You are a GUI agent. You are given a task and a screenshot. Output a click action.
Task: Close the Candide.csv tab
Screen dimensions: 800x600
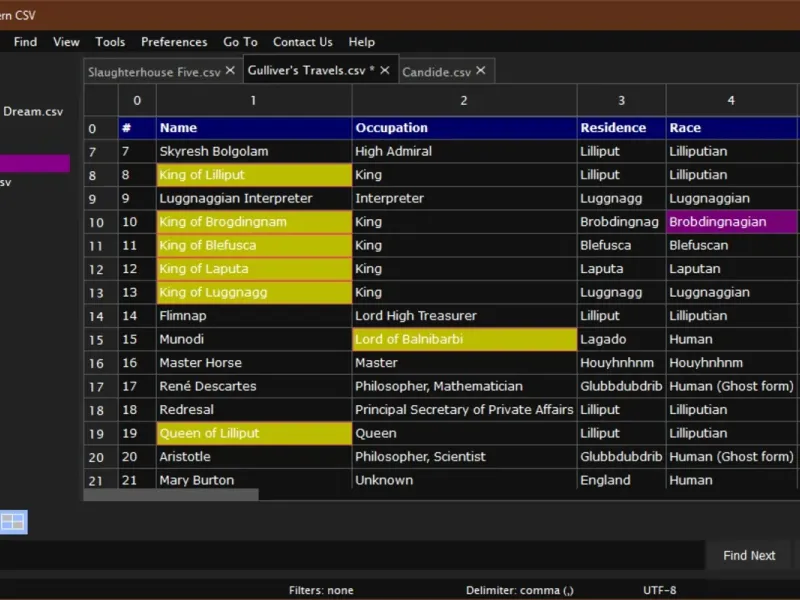tap(480, 71)
